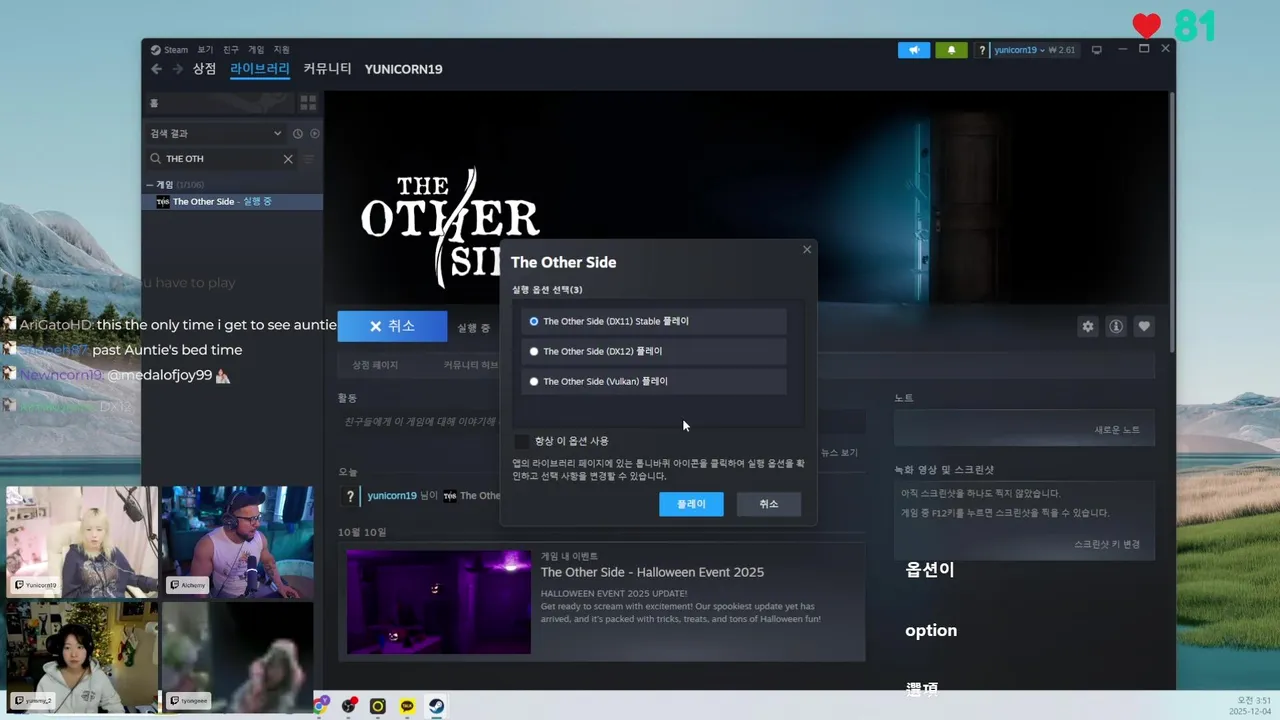Open Chrome from the taskbar
1280x720 pixels.
[x=320, y=706]
